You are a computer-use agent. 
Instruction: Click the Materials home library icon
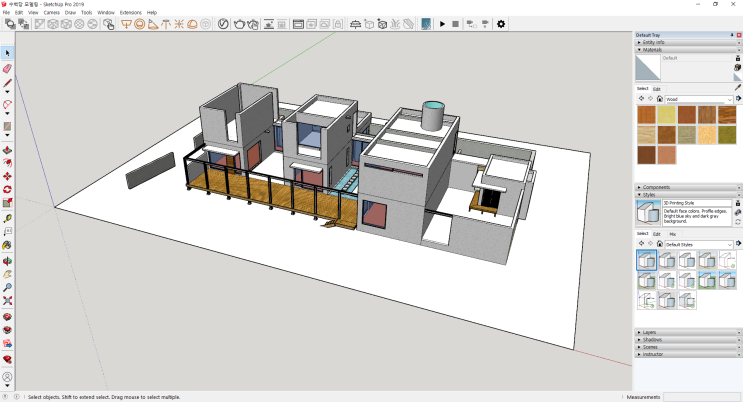[659, 99]
